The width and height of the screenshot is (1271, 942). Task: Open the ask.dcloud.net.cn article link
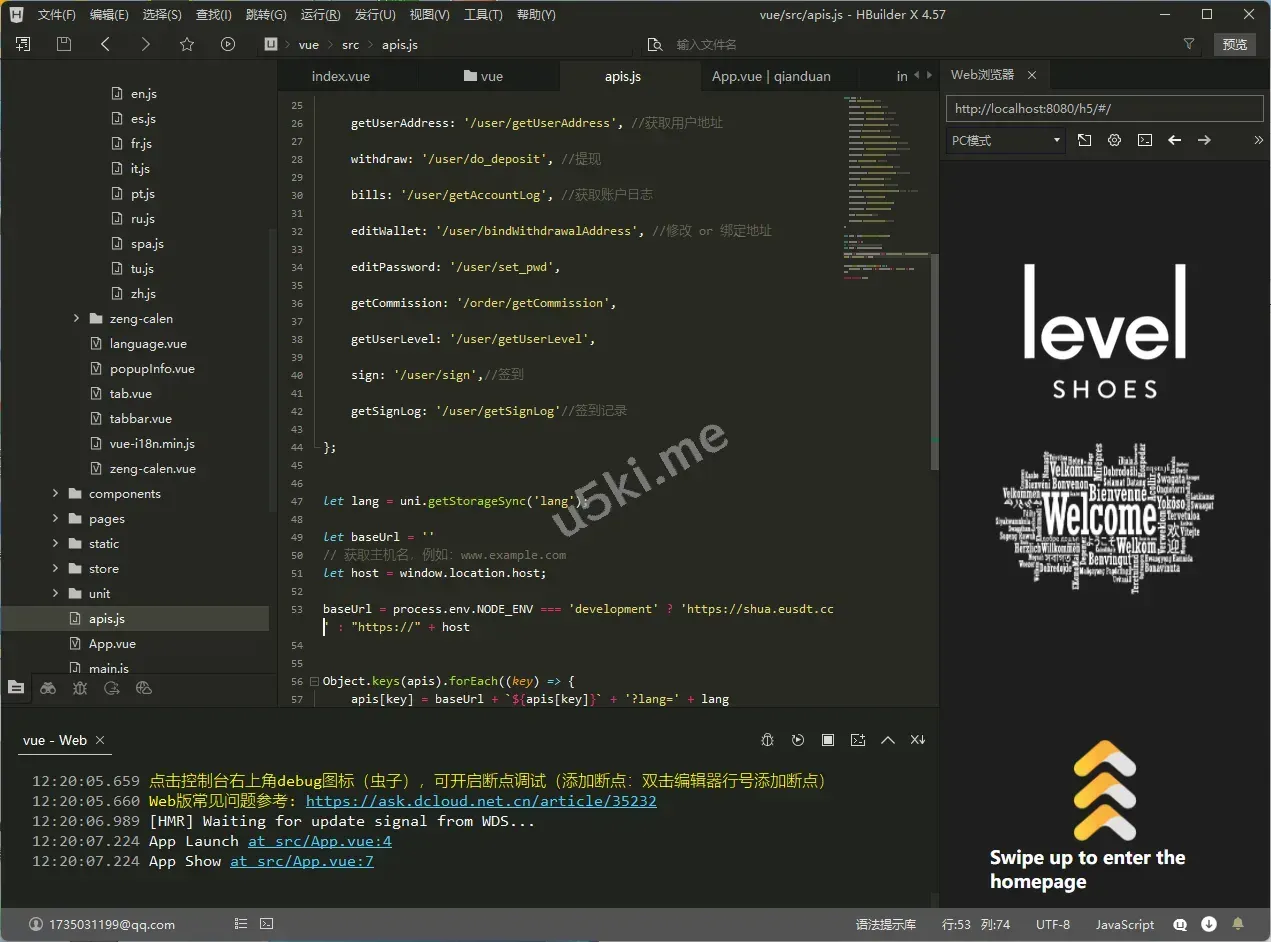tap(481, 801)
